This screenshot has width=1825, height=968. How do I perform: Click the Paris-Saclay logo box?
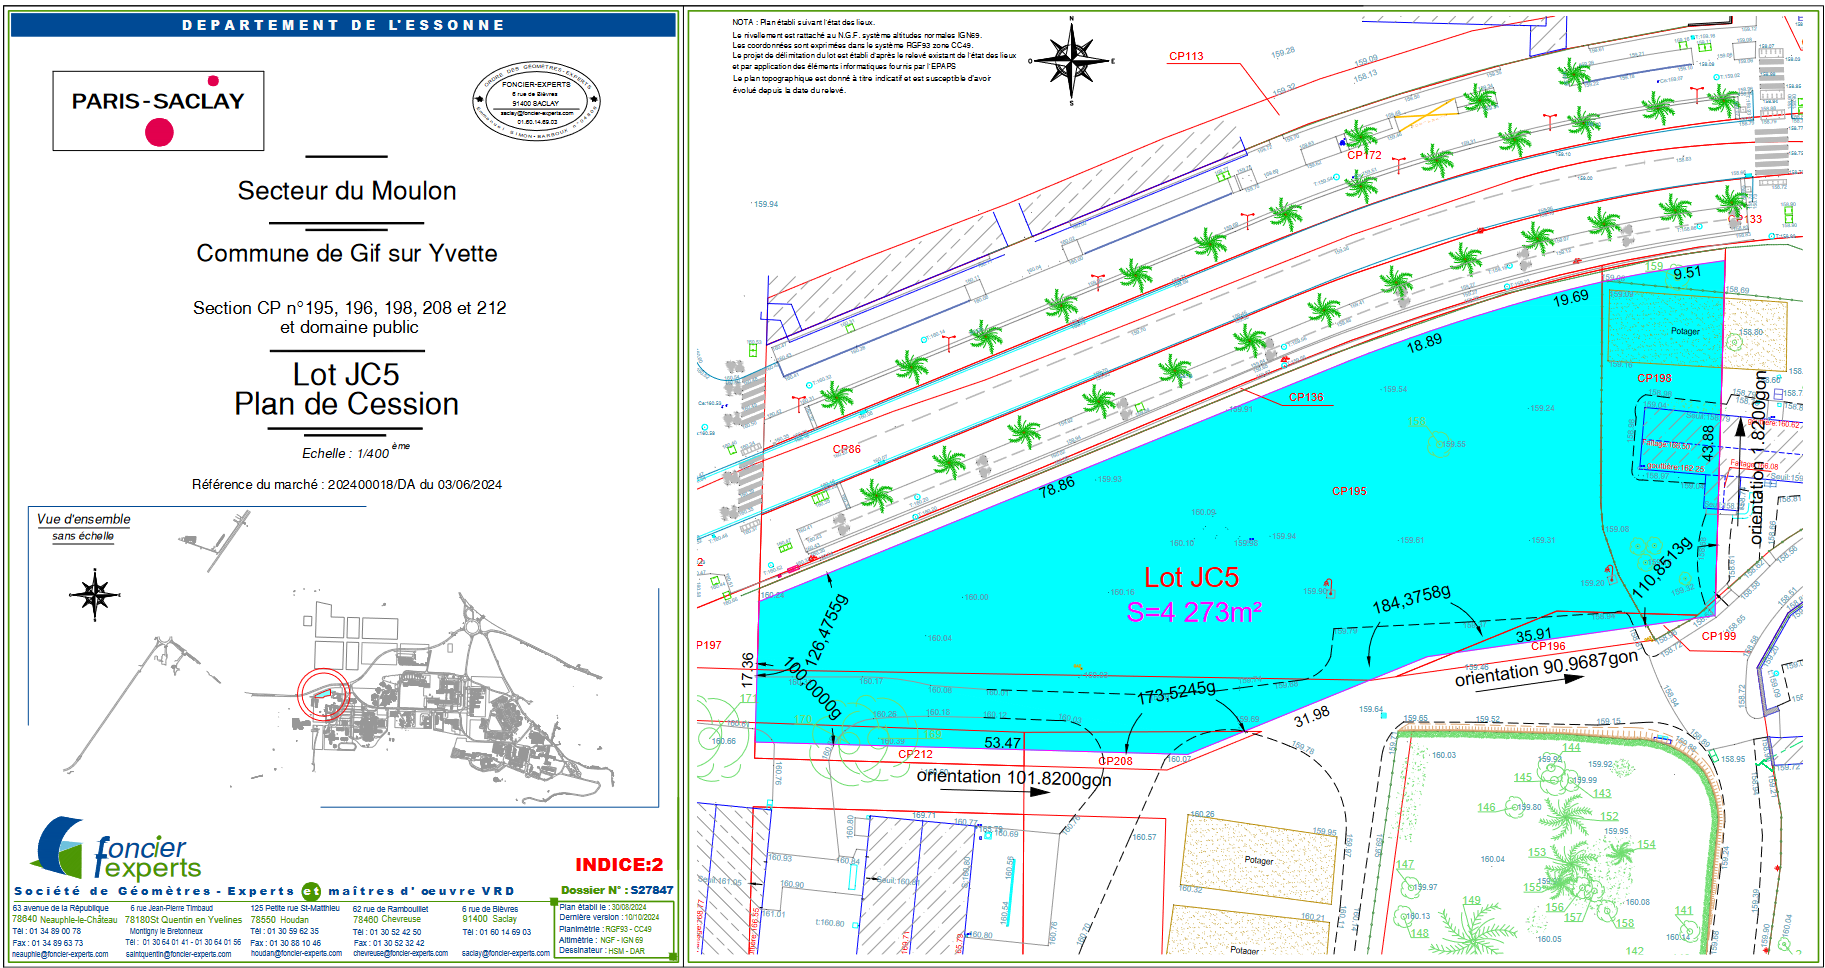(x=158, y=111)
